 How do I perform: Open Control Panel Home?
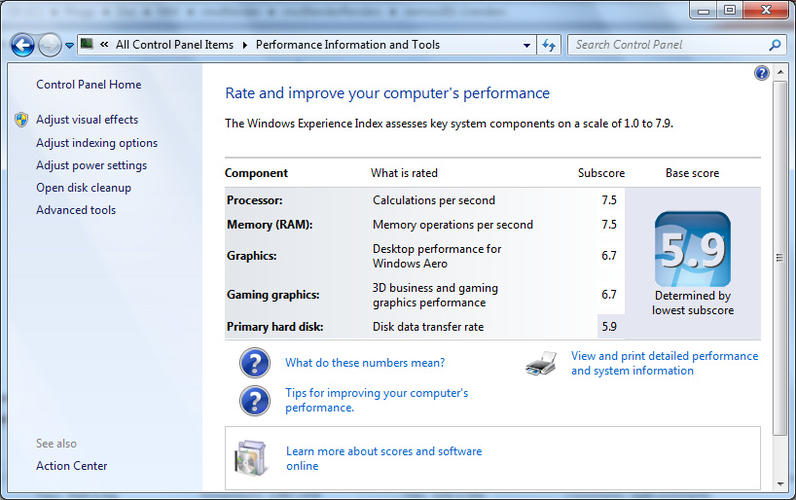tap(89, 85)
